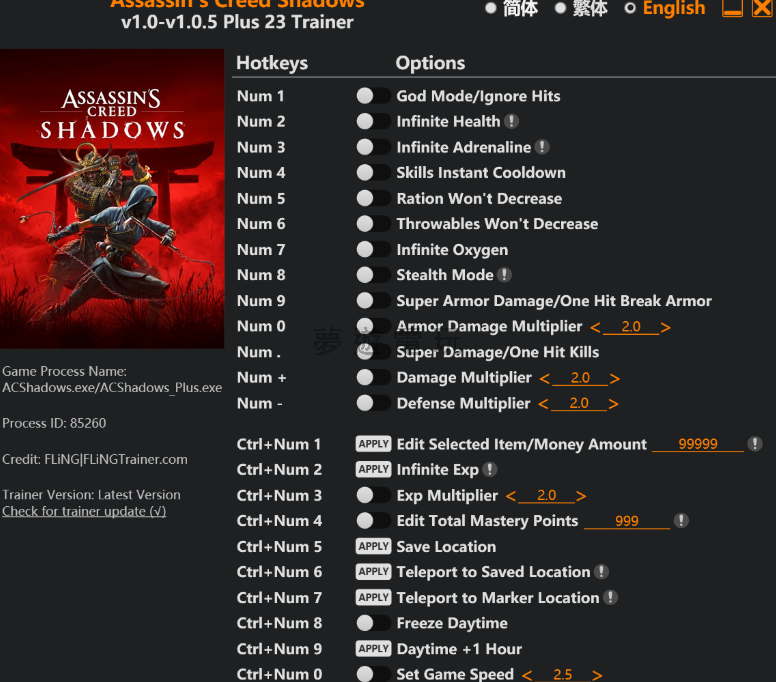Click the Hotkeys column header

point(272,63)
